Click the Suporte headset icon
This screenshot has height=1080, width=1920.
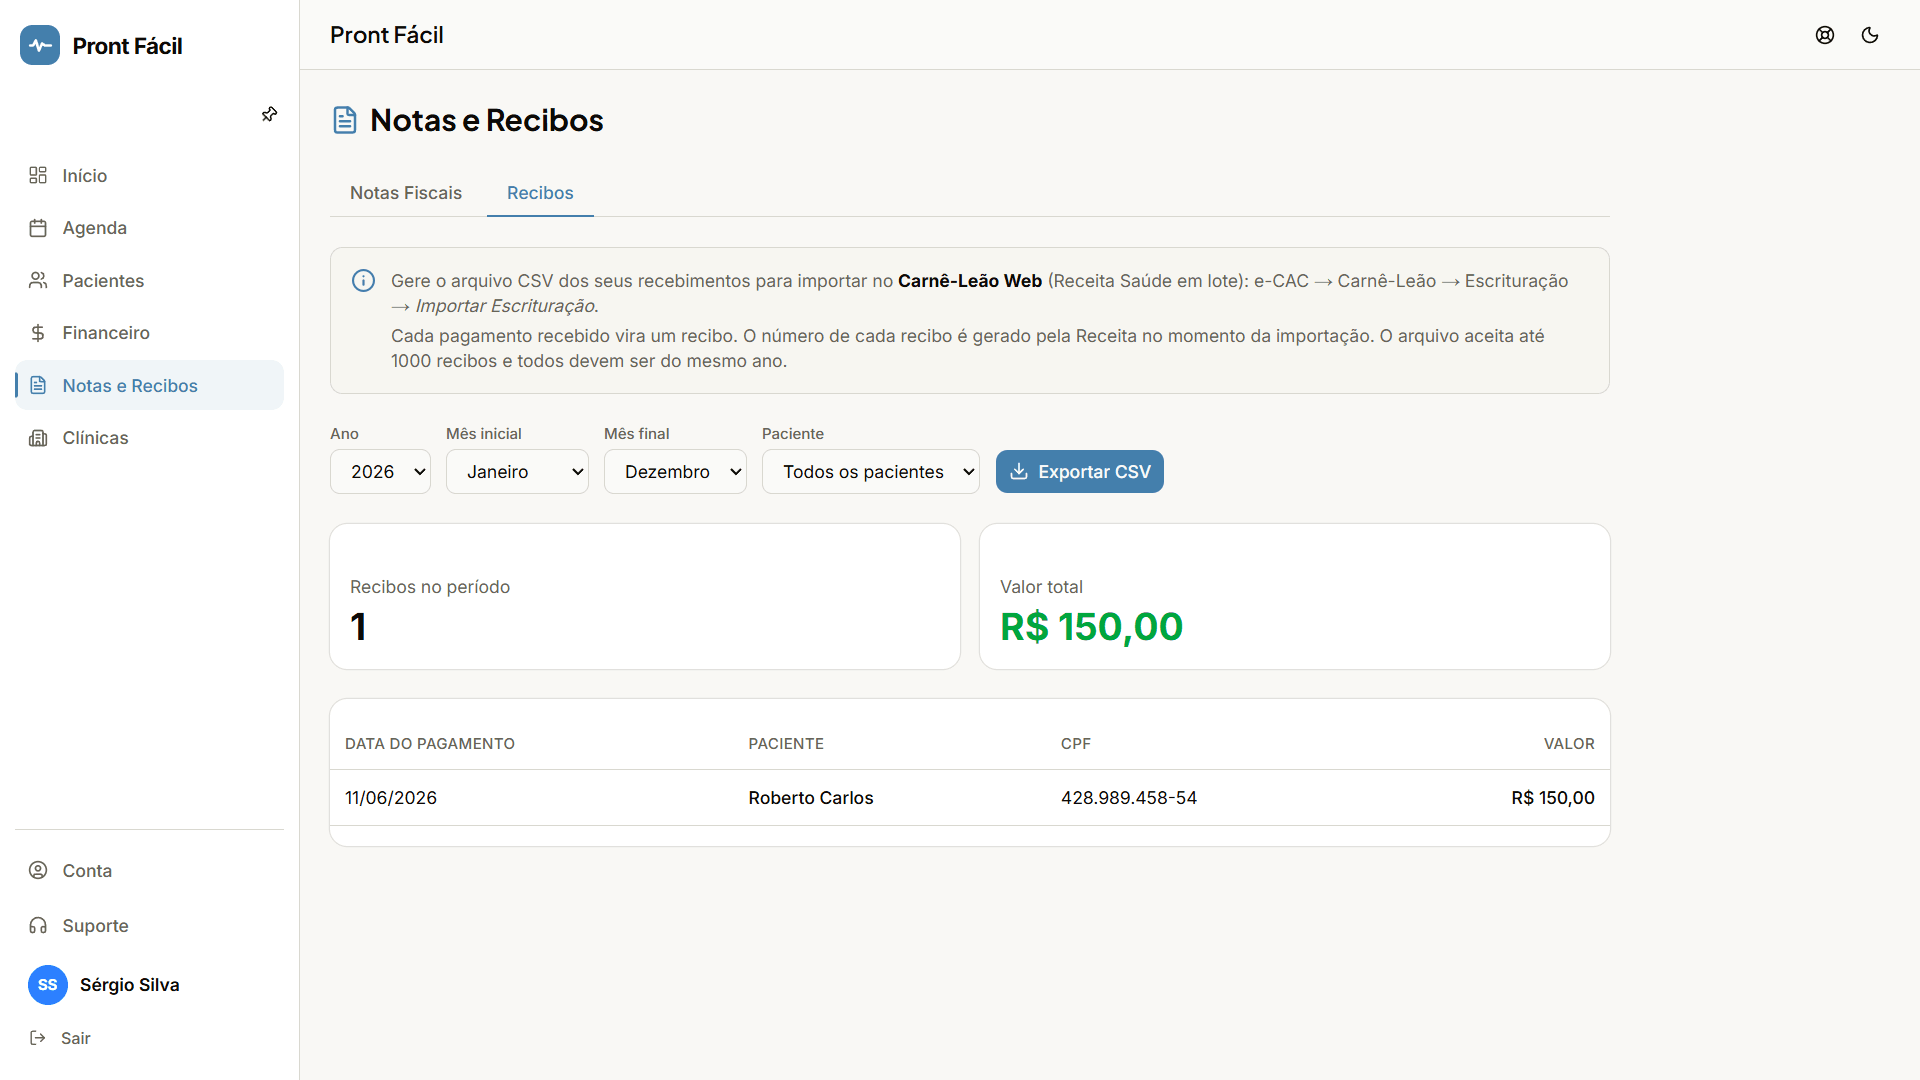[x=38, y=926]
